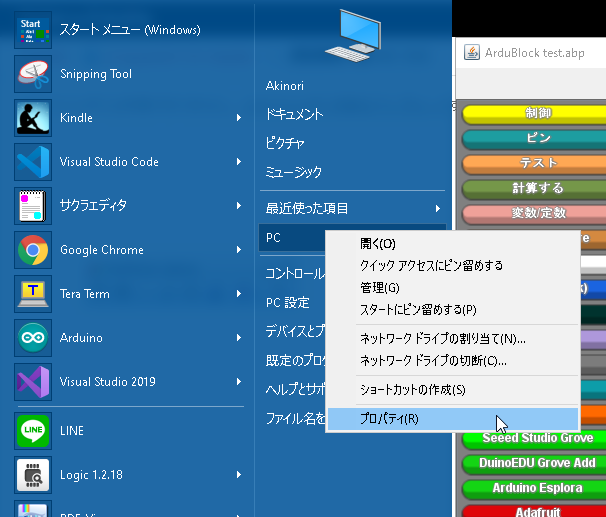
Task: Open red Adafruit block category
Action: point(534,511)
